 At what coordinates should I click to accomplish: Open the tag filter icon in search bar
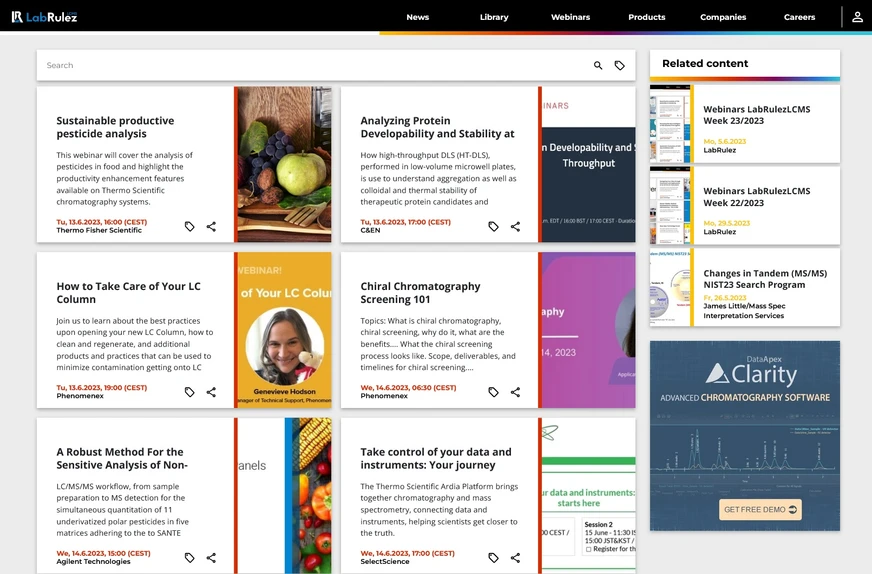620,66
